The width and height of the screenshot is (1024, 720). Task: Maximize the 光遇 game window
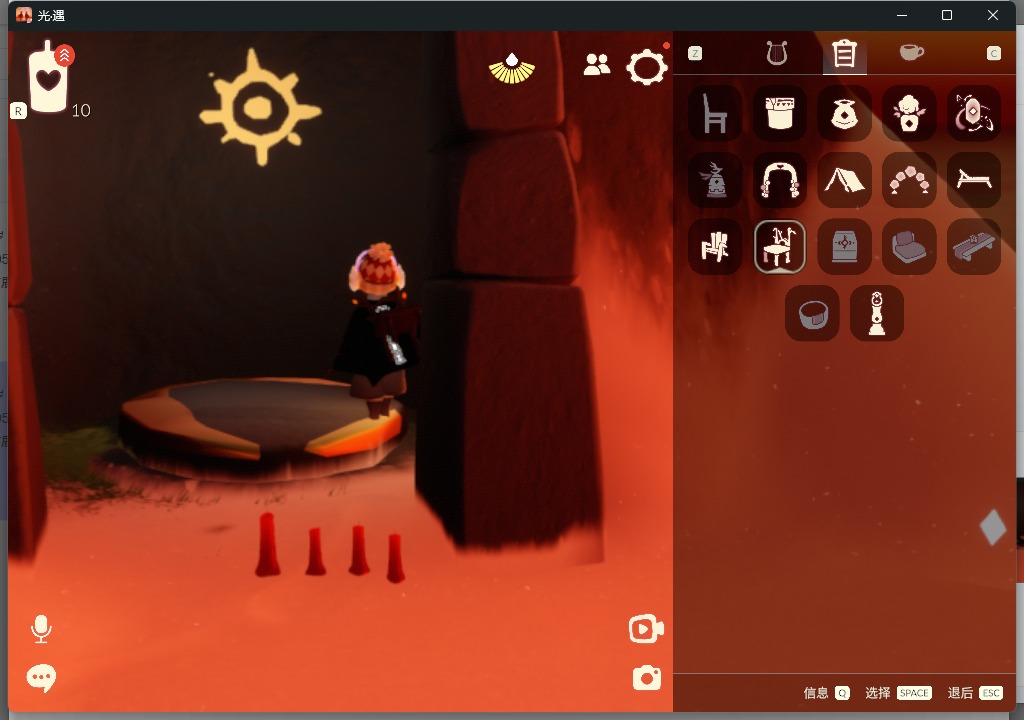[x=947, y=15]
